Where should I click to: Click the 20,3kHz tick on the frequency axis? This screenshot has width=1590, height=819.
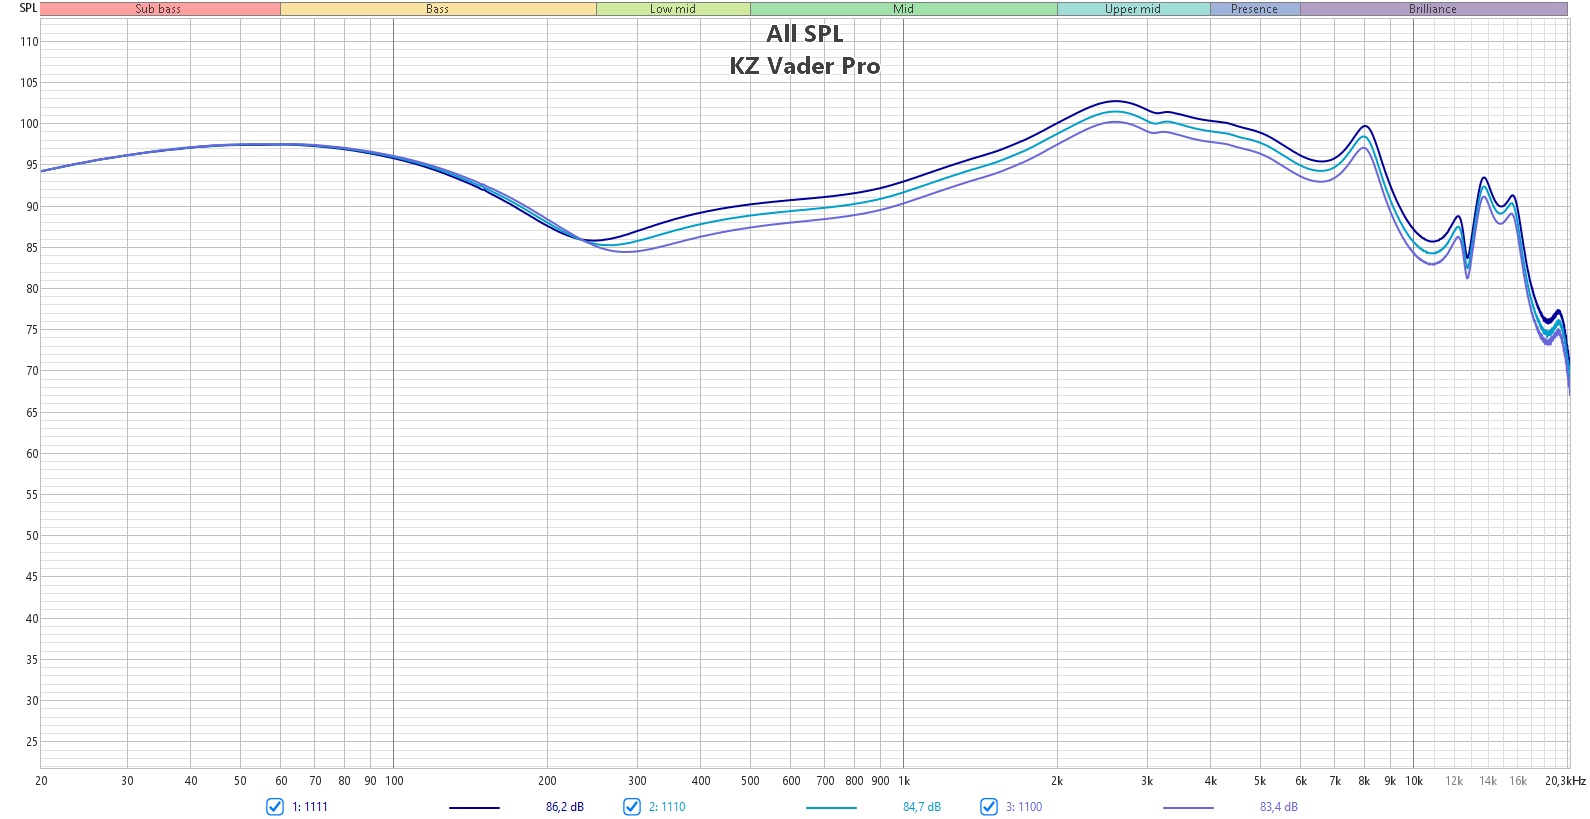[1565, 781]
